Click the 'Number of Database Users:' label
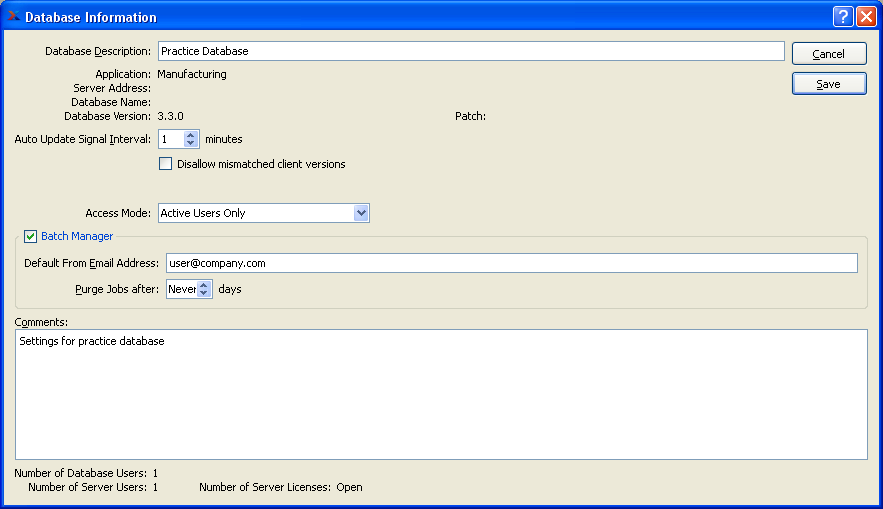 [81, 473]
